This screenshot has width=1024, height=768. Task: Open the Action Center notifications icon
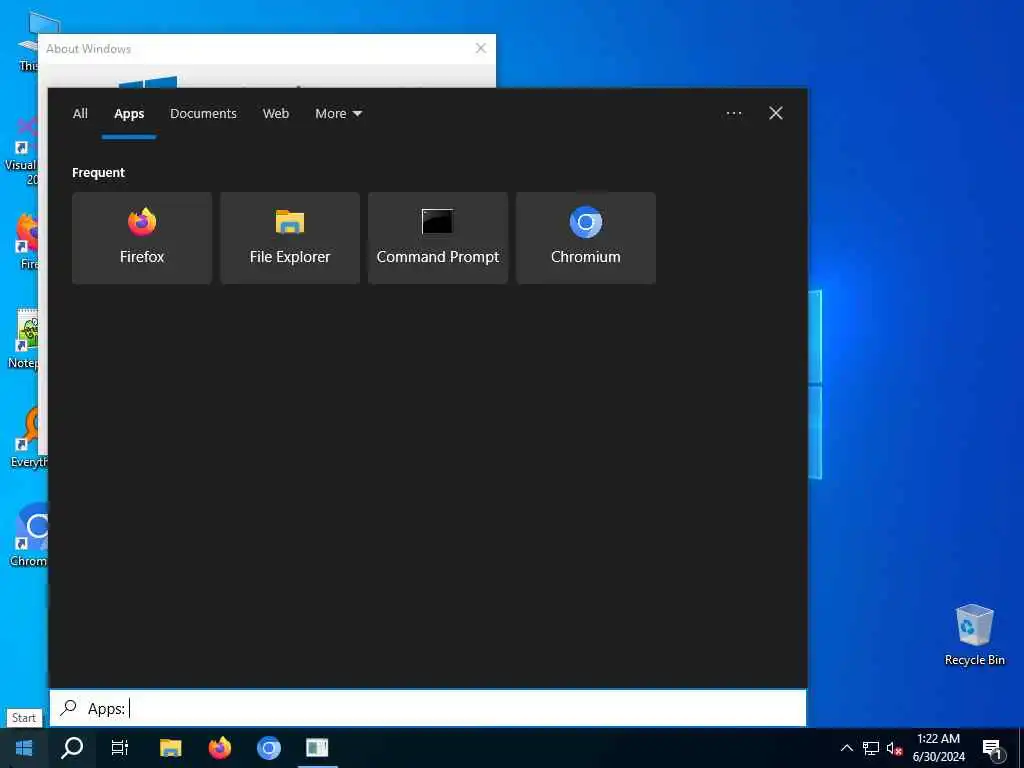tap(991, 748)
